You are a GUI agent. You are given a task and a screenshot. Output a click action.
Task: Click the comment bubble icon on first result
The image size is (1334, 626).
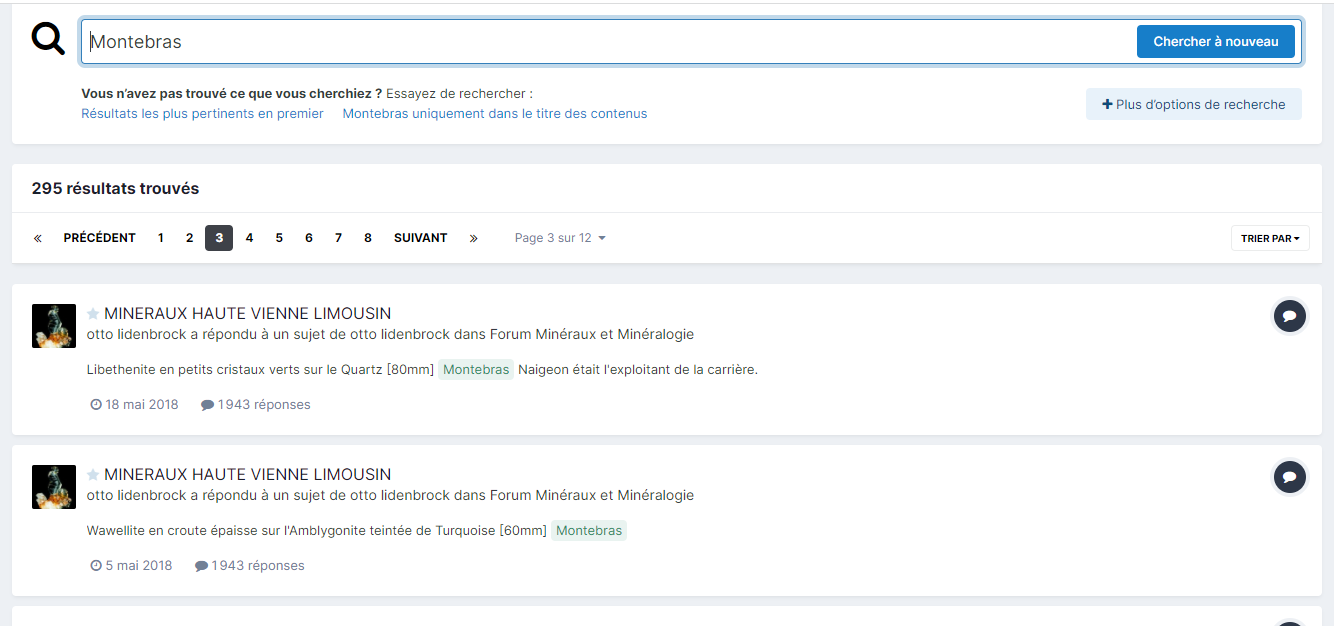pos(1289,316)
